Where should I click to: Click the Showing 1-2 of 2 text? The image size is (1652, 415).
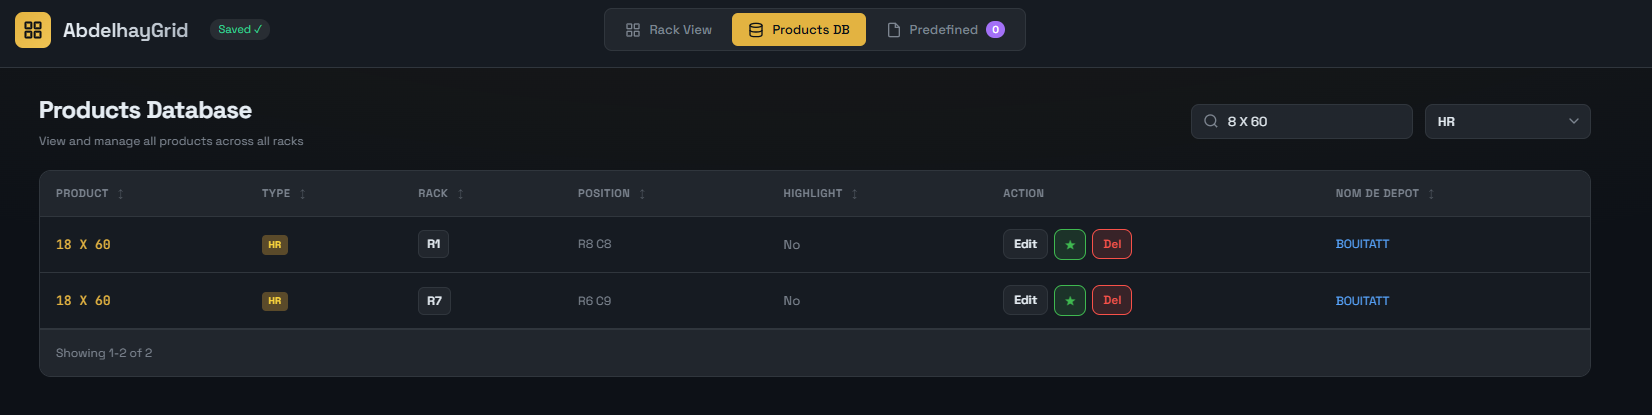tap(104, 353)
